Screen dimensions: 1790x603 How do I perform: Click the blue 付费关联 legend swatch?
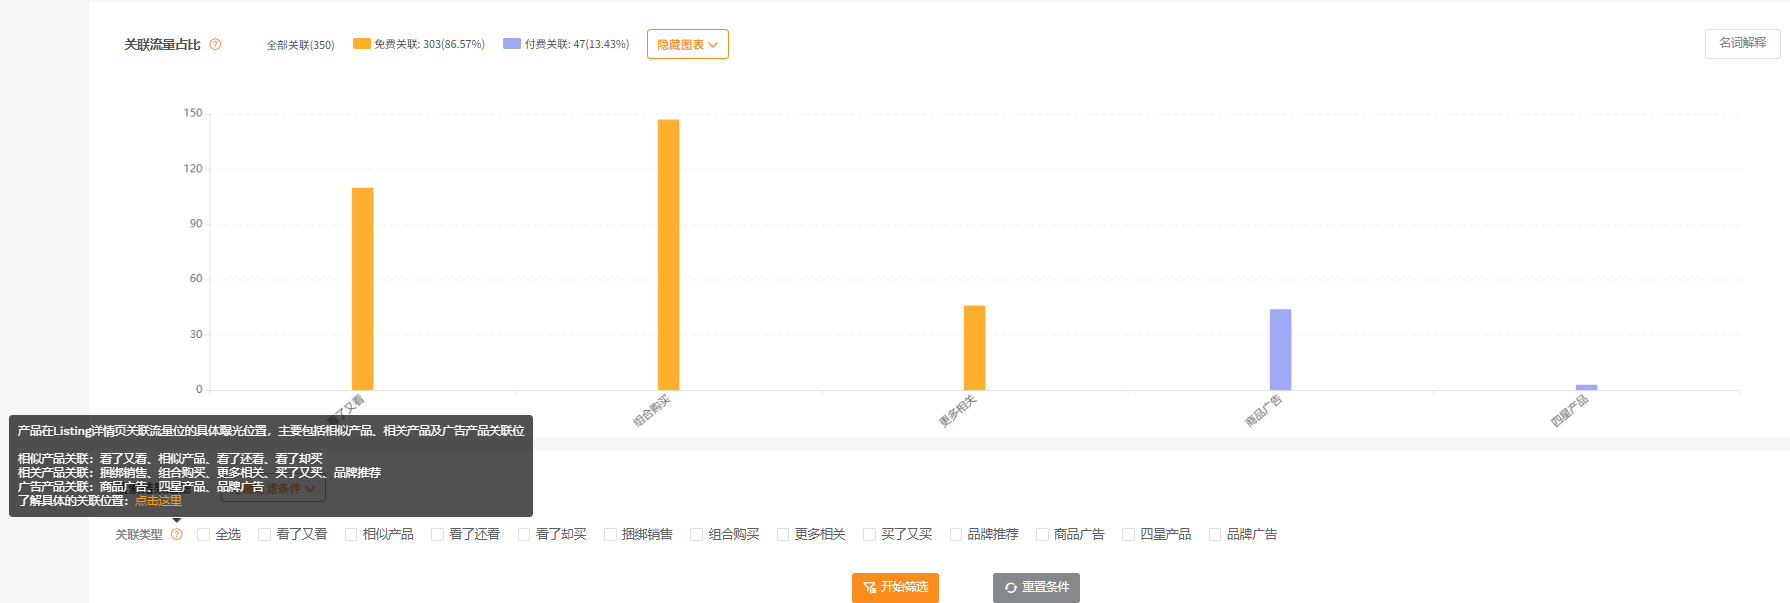512,44
